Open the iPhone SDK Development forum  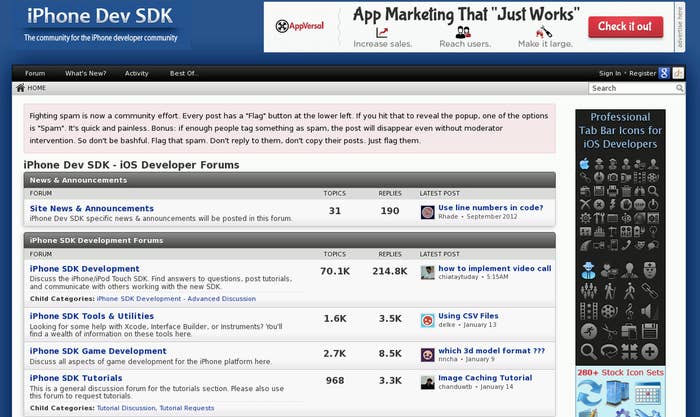point(84,269)
